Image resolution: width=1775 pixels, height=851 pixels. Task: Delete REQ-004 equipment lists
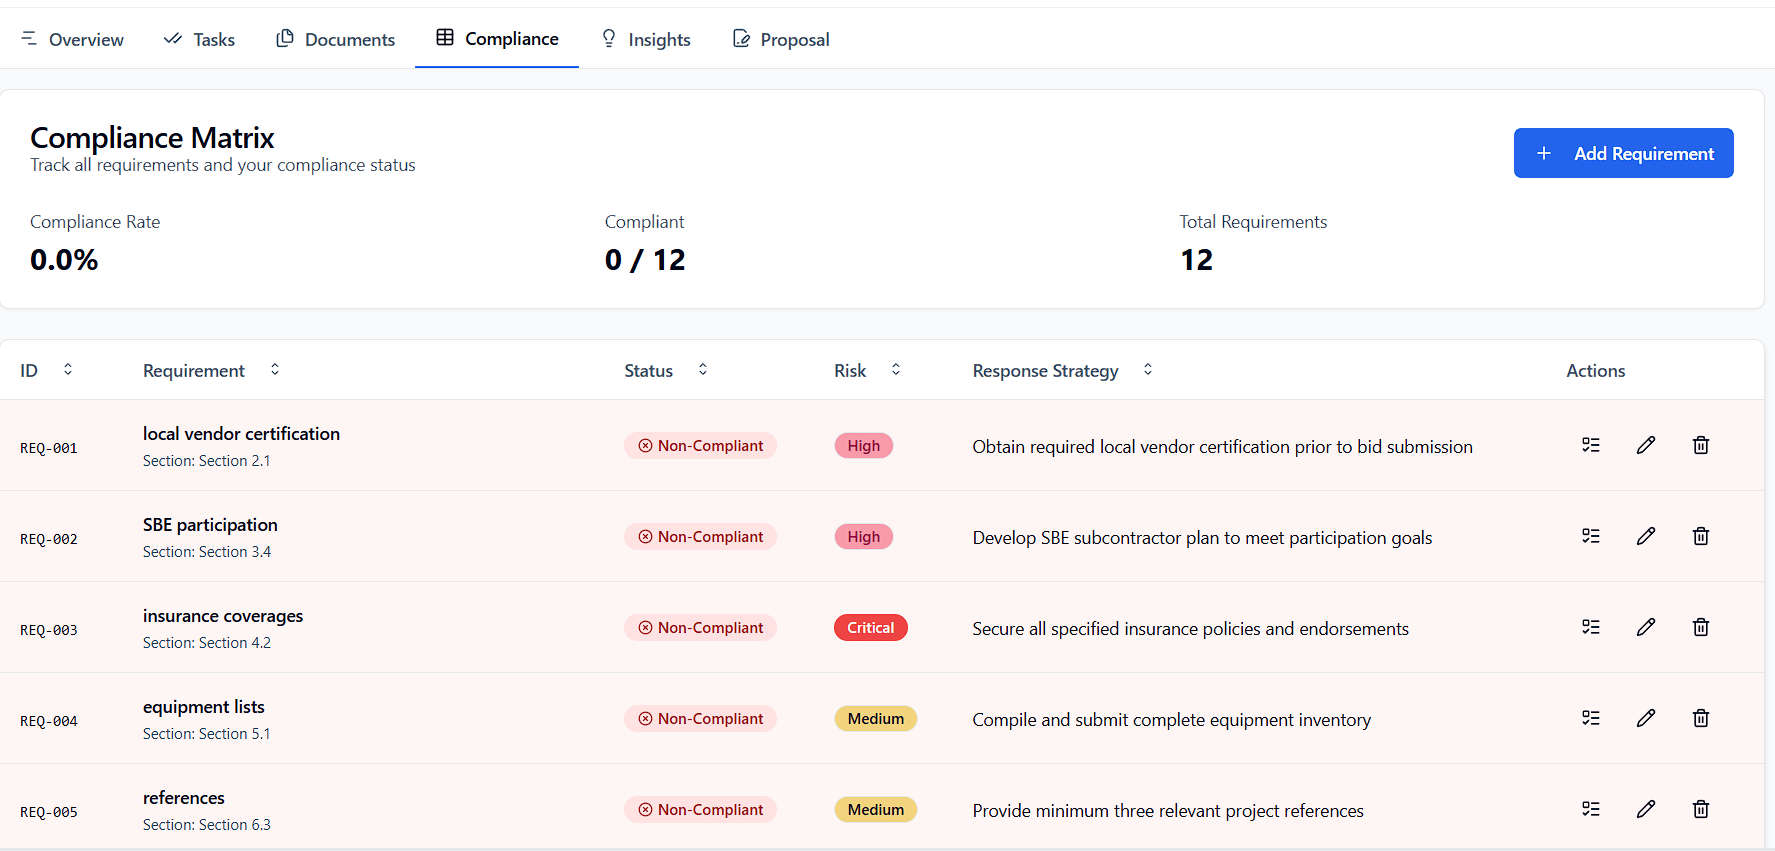[x=1701, y=718]
